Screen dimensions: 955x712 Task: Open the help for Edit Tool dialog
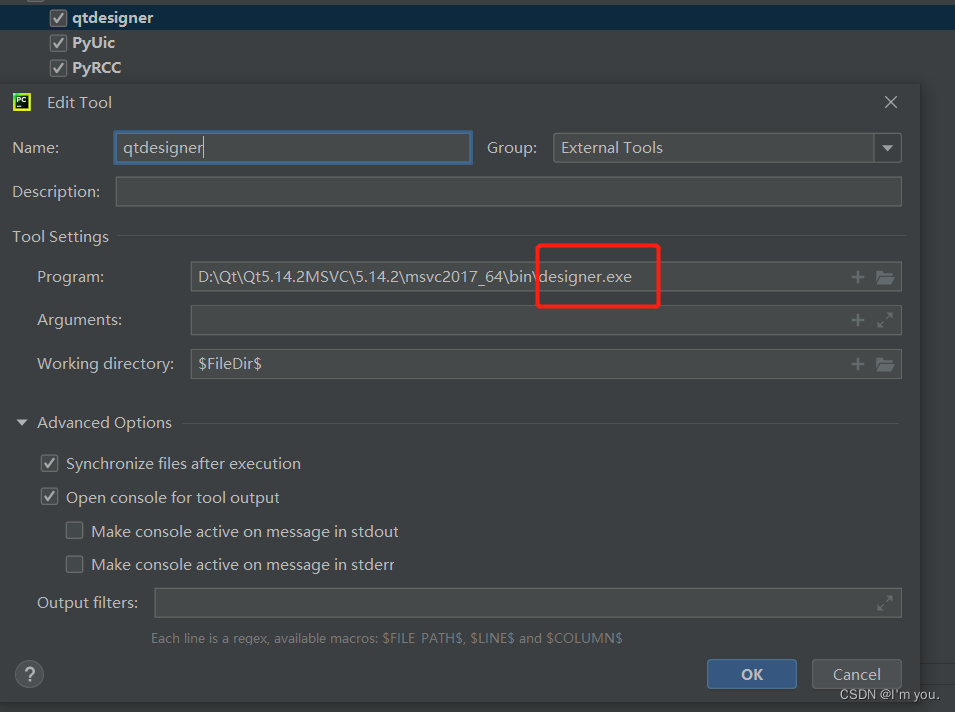click(29, 674)
